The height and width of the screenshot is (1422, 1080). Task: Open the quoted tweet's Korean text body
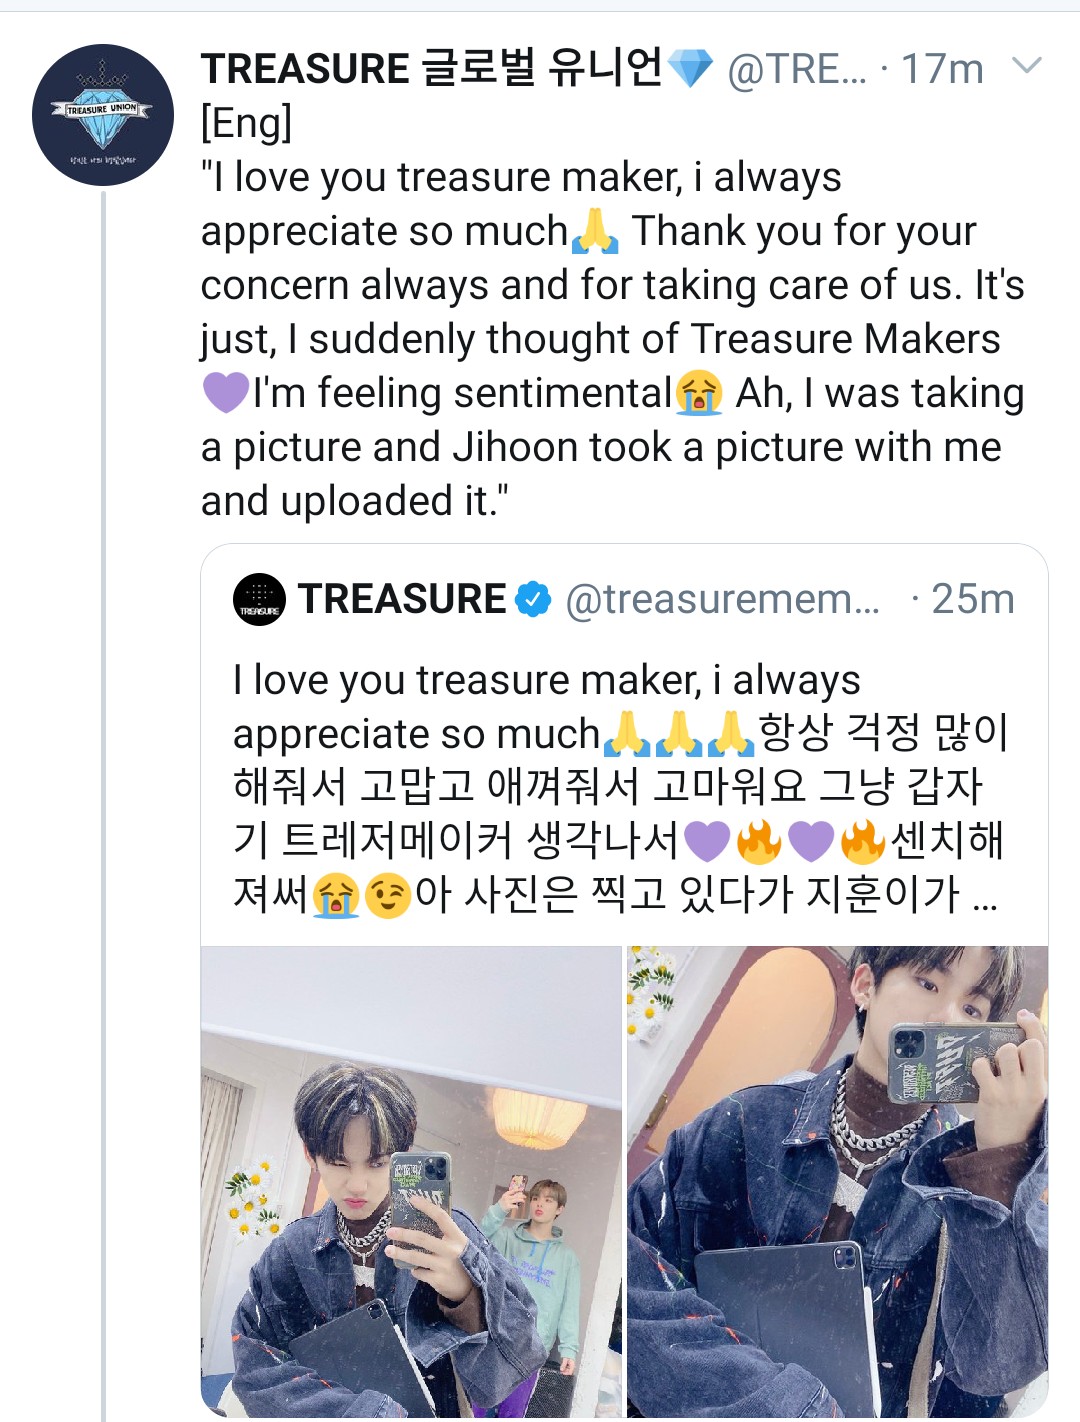[x=620, y=787]
